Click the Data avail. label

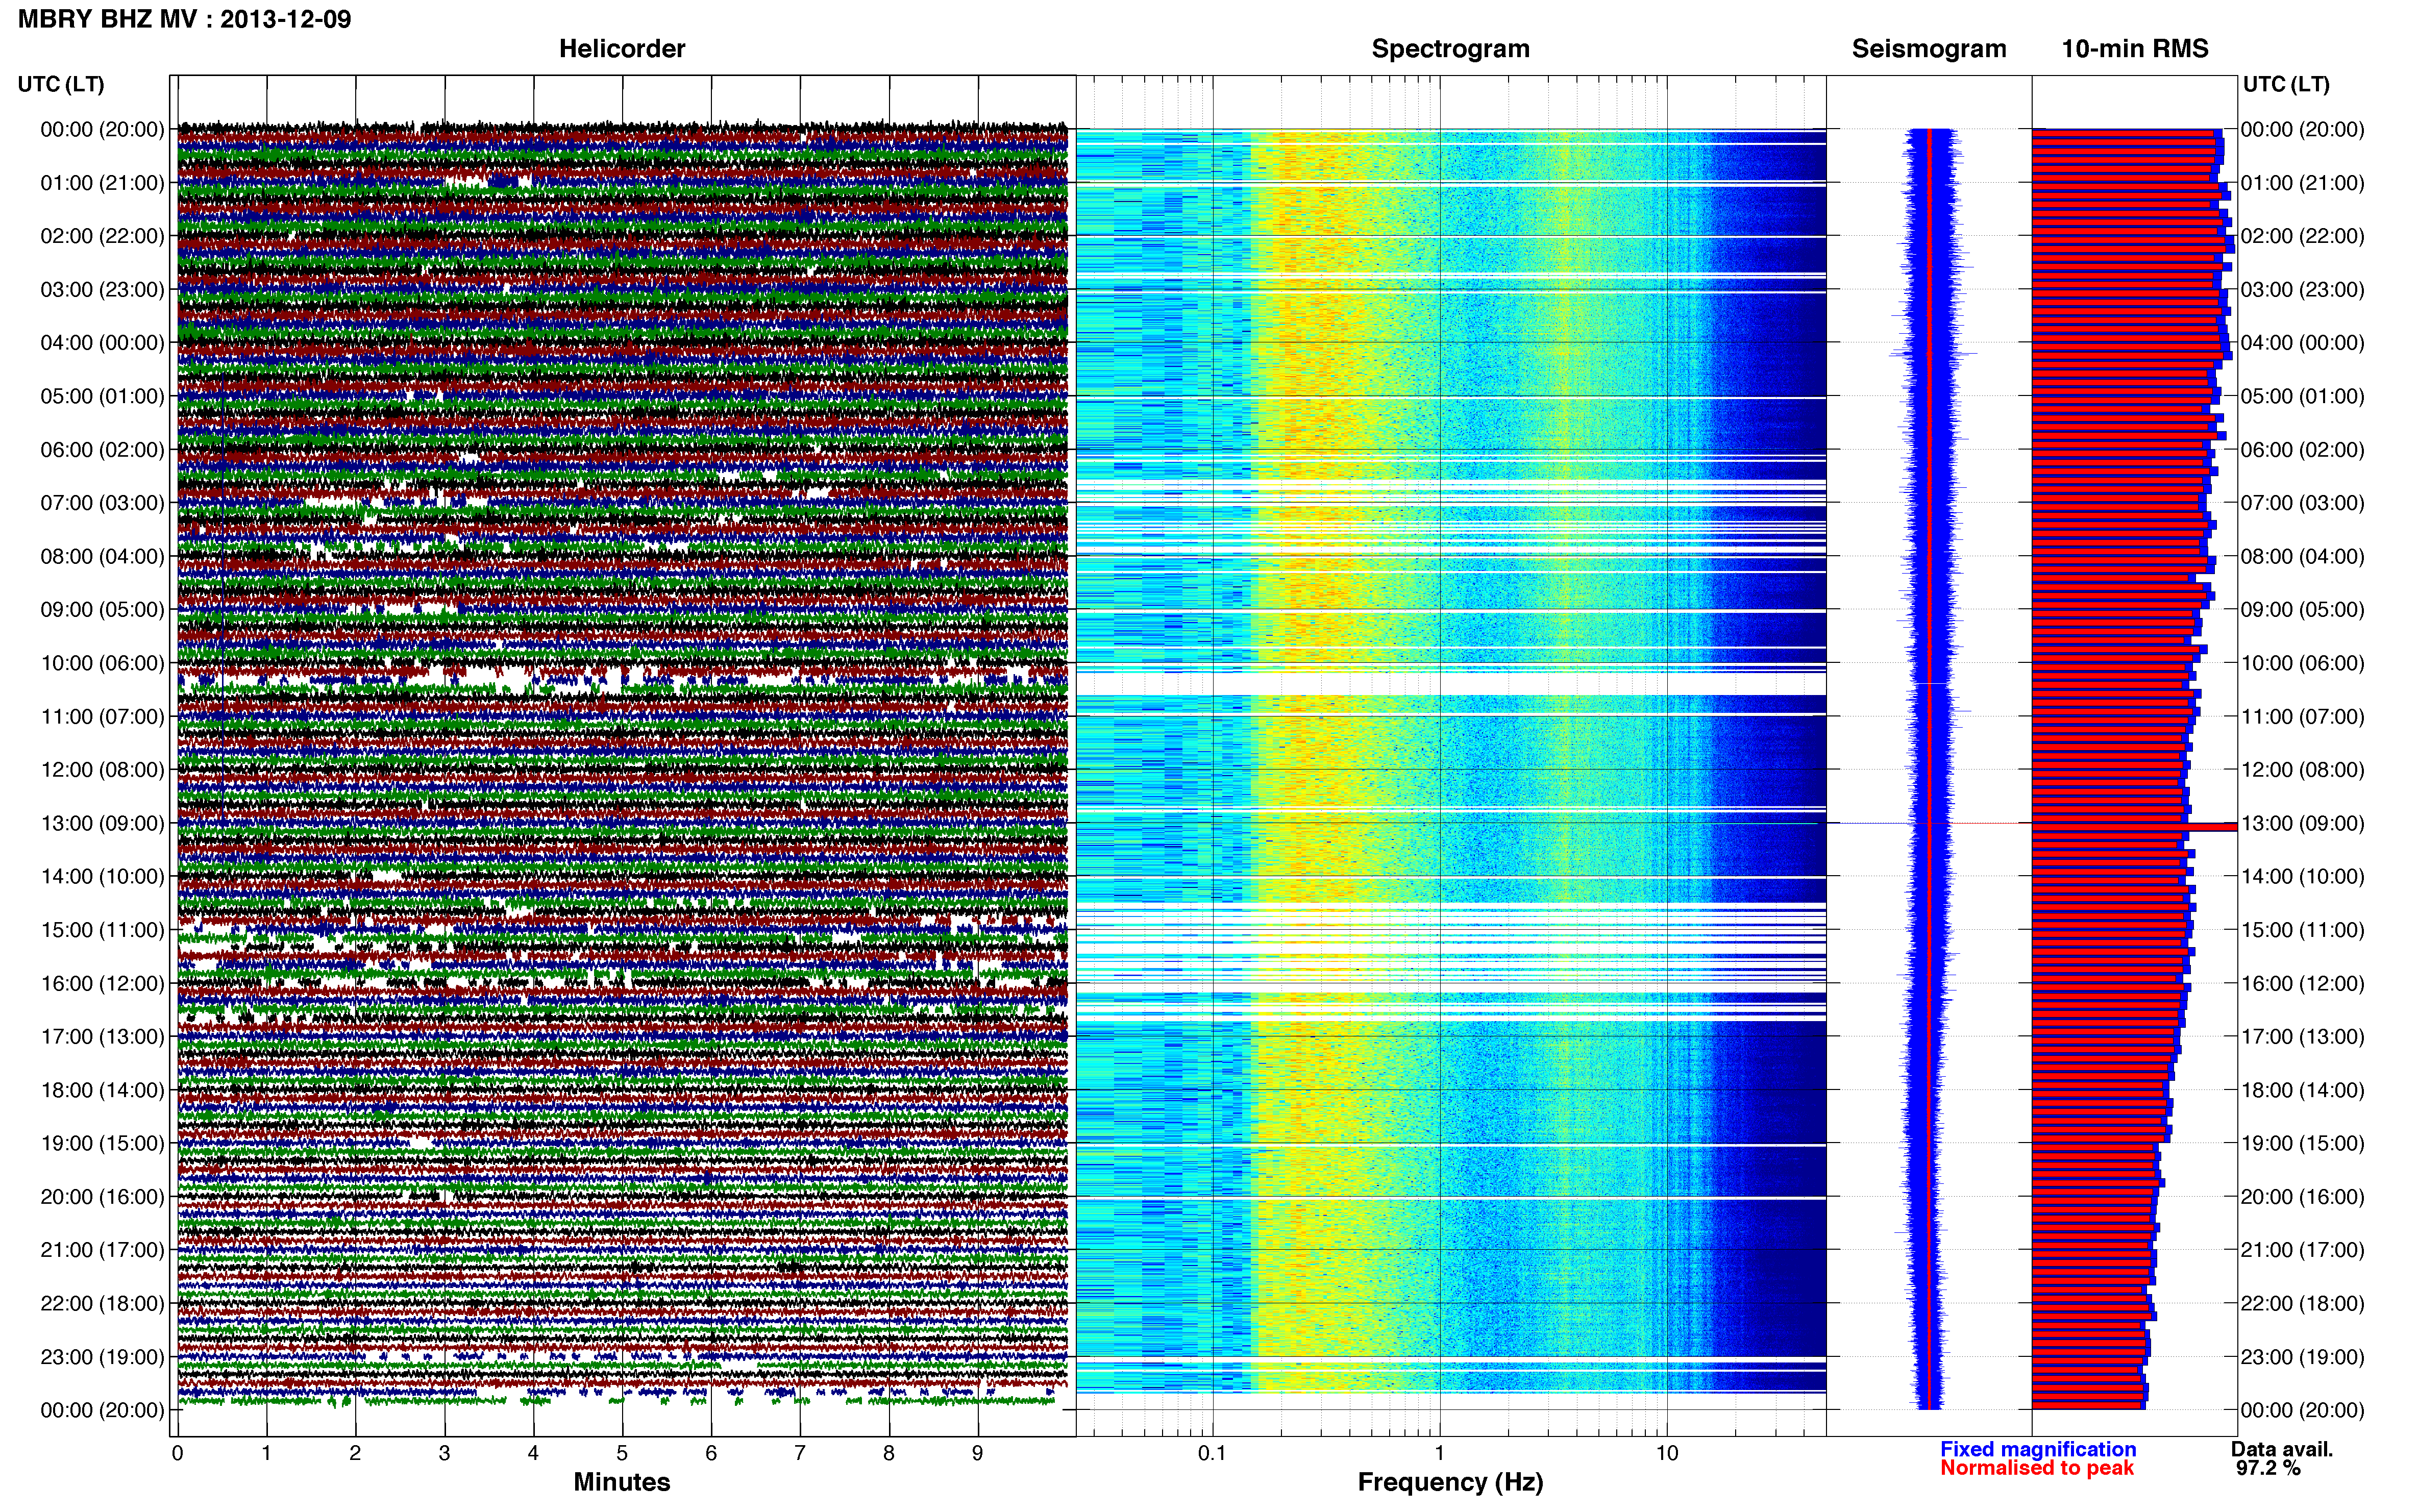2282,1449
